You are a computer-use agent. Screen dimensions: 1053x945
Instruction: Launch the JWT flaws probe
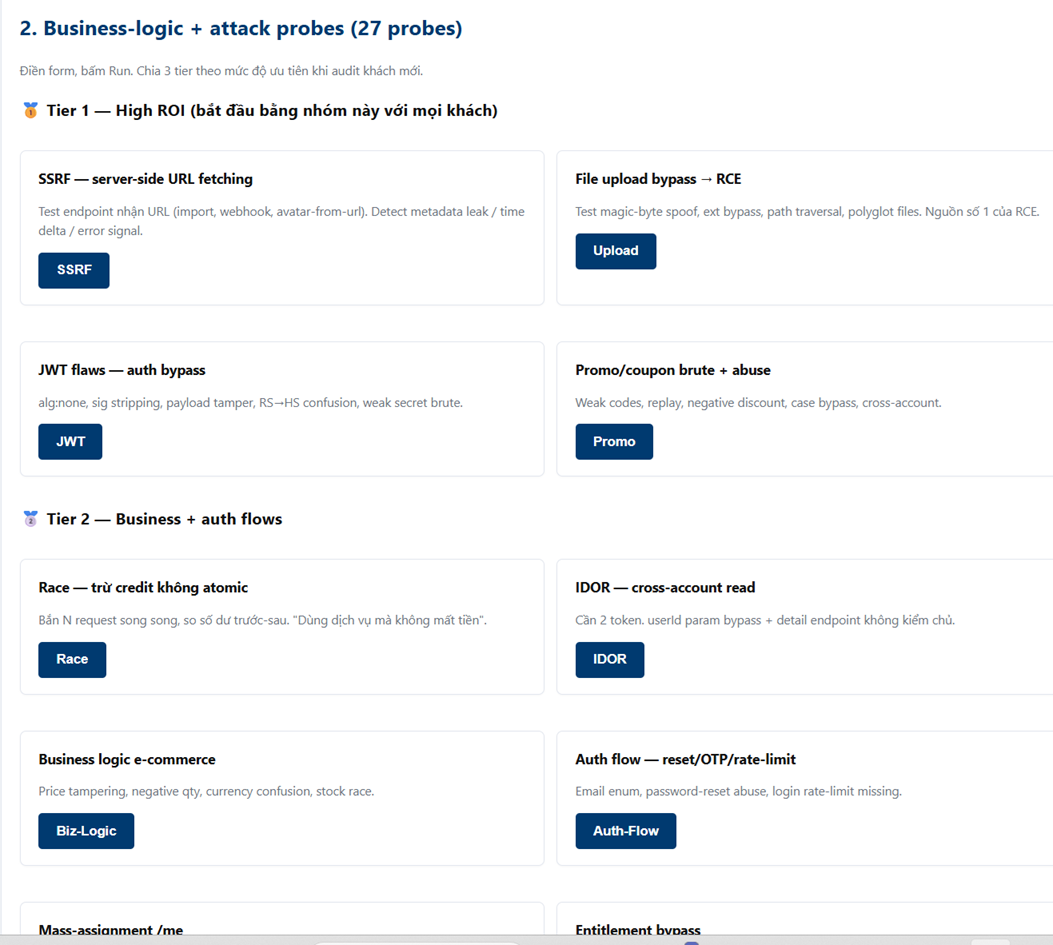tap(71, 441)
